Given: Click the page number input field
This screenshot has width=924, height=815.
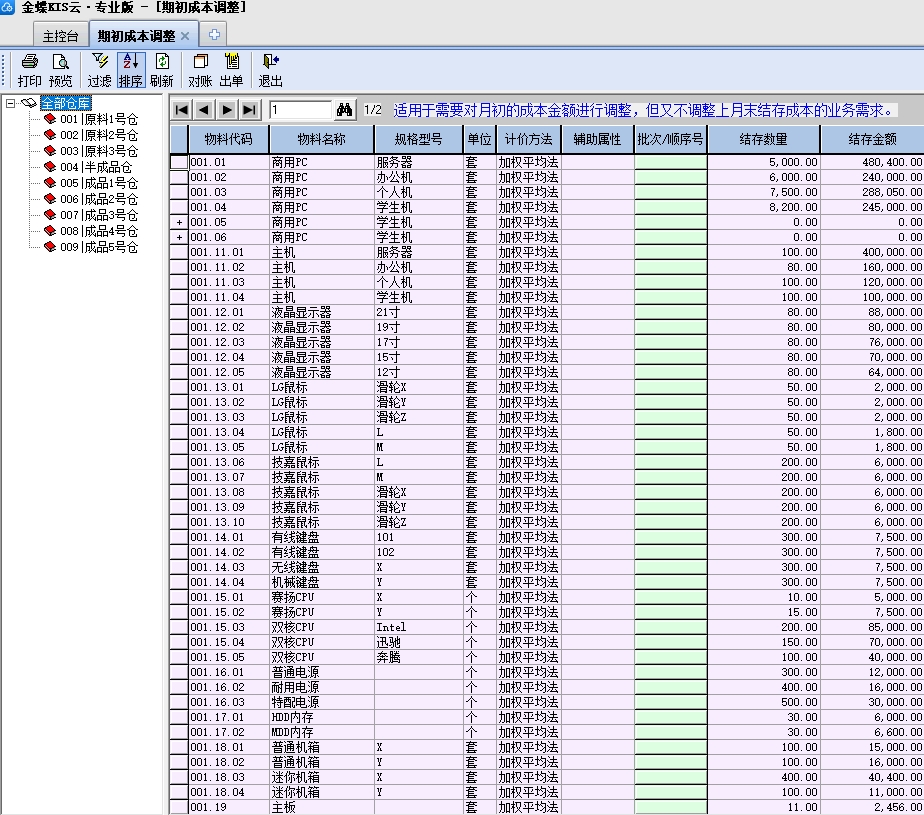Looking at the screenshot, I should tap(301, 110).
